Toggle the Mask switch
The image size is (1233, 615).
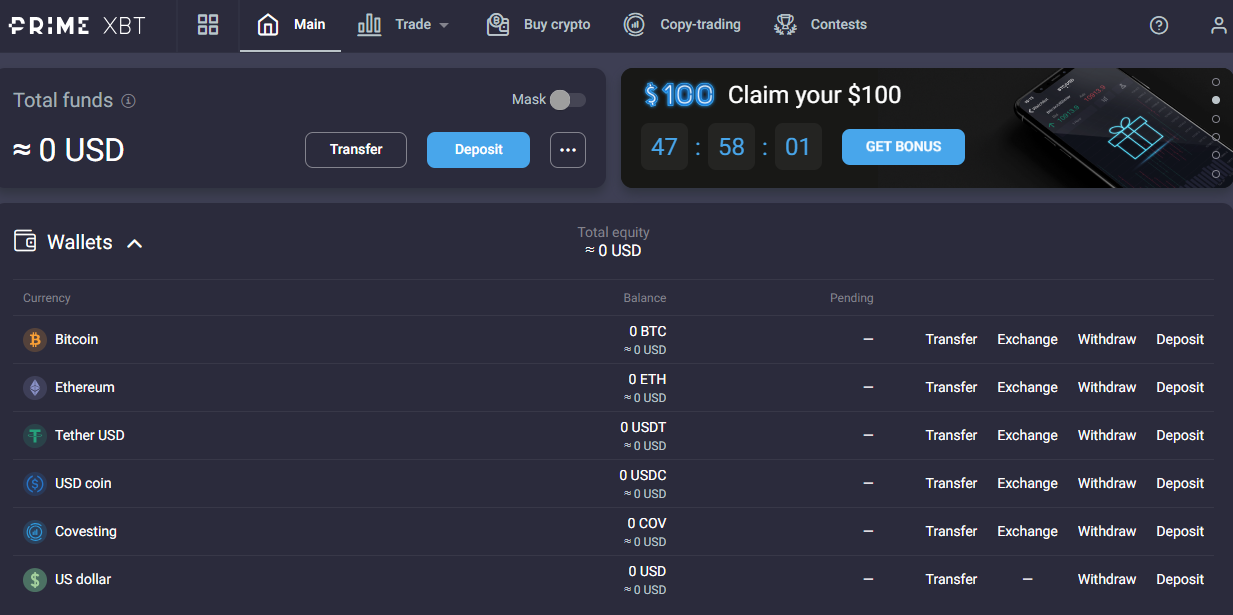pos(567,100)
